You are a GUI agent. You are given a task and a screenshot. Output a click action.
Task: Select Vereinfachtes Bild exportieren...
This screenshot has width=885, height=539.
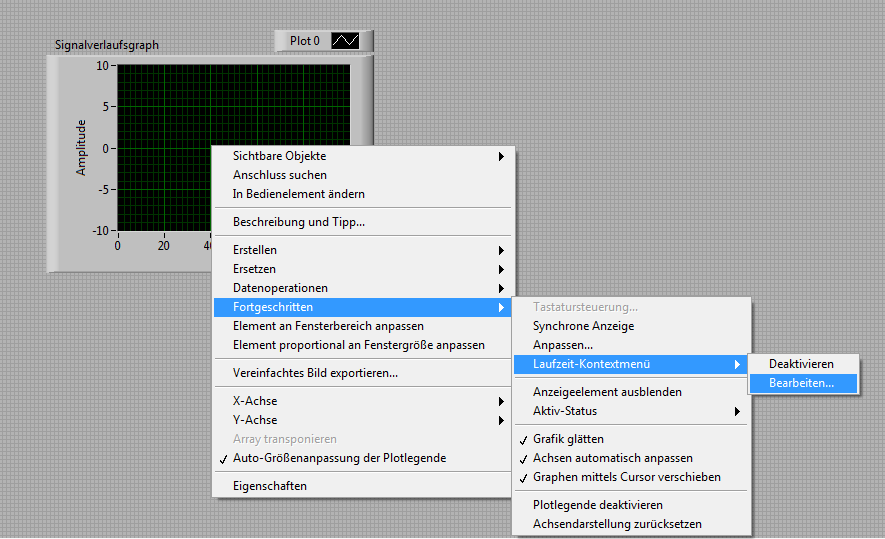click(362, 373)
